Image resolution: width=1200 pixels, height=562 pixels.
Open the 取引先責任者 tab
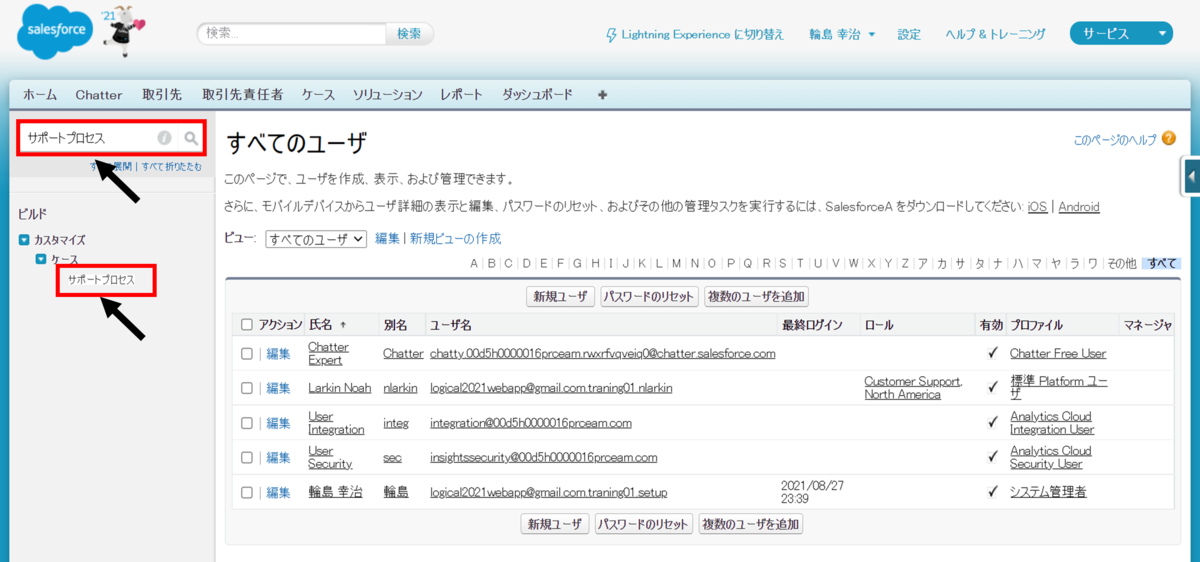pos(242,95)
